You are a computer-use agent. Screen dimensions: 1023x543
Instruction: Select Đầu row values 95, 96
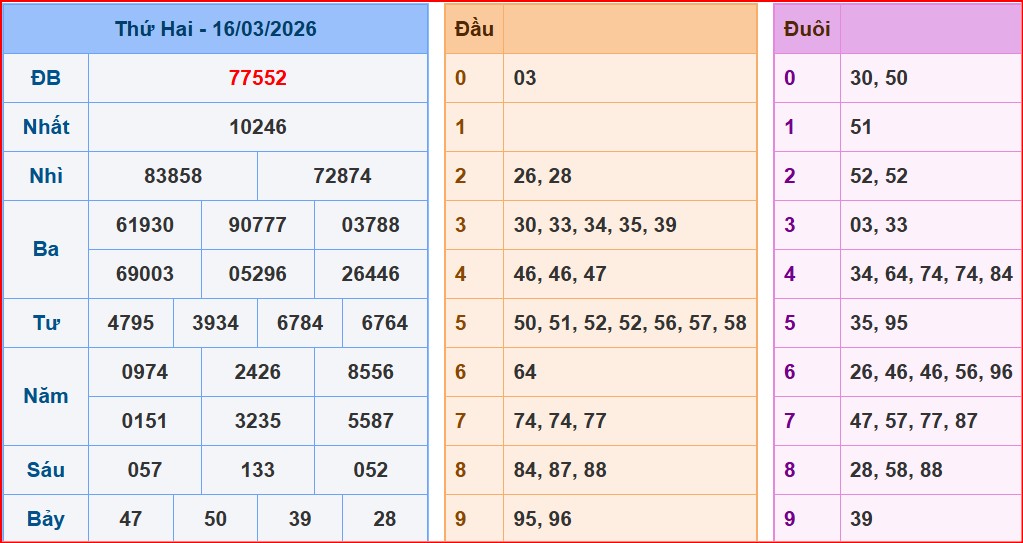[542, 520]
